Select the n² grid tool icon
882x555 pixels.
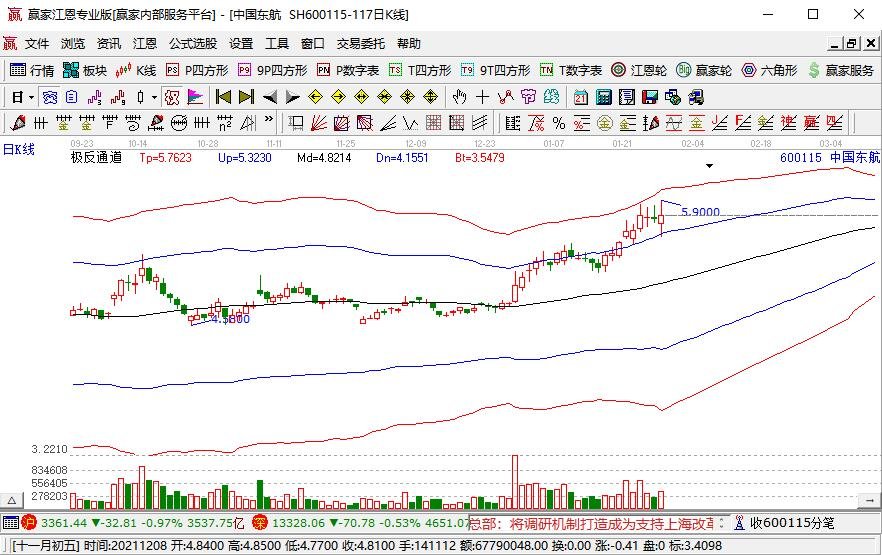pyautogui.click(x=225, y=123)
